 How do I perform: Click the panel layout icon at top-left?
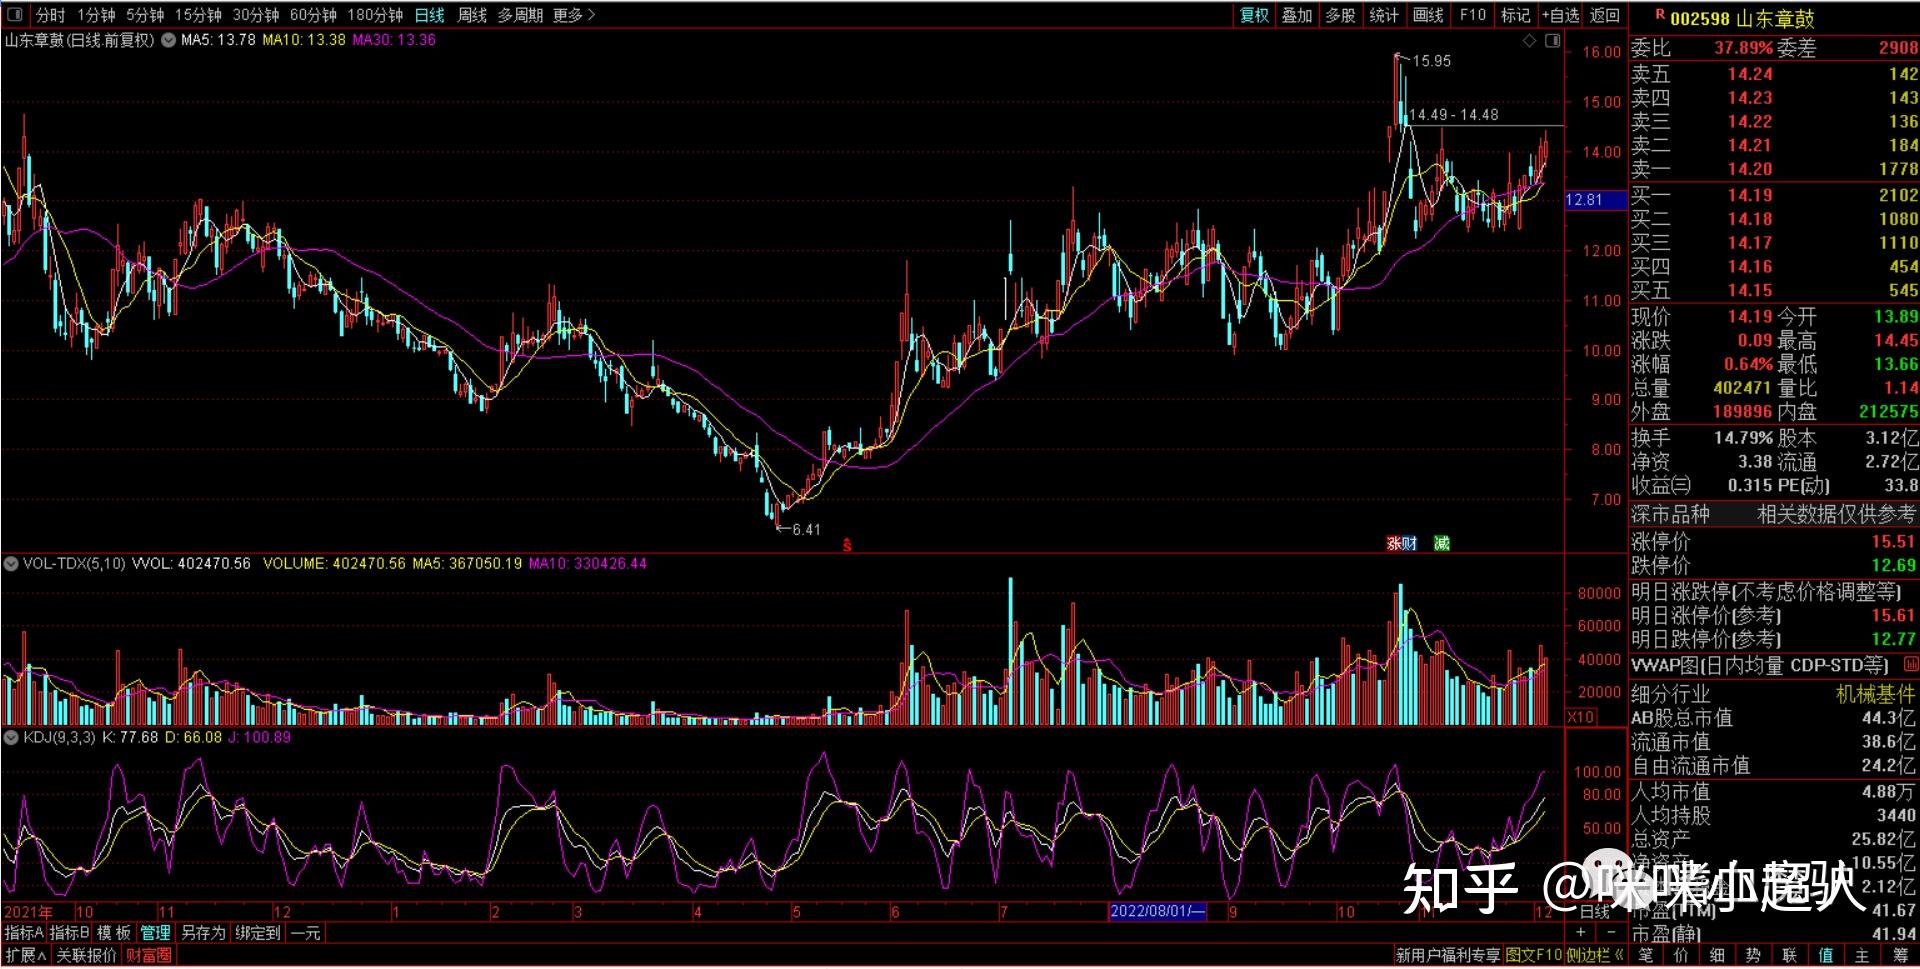pos(14,15)
